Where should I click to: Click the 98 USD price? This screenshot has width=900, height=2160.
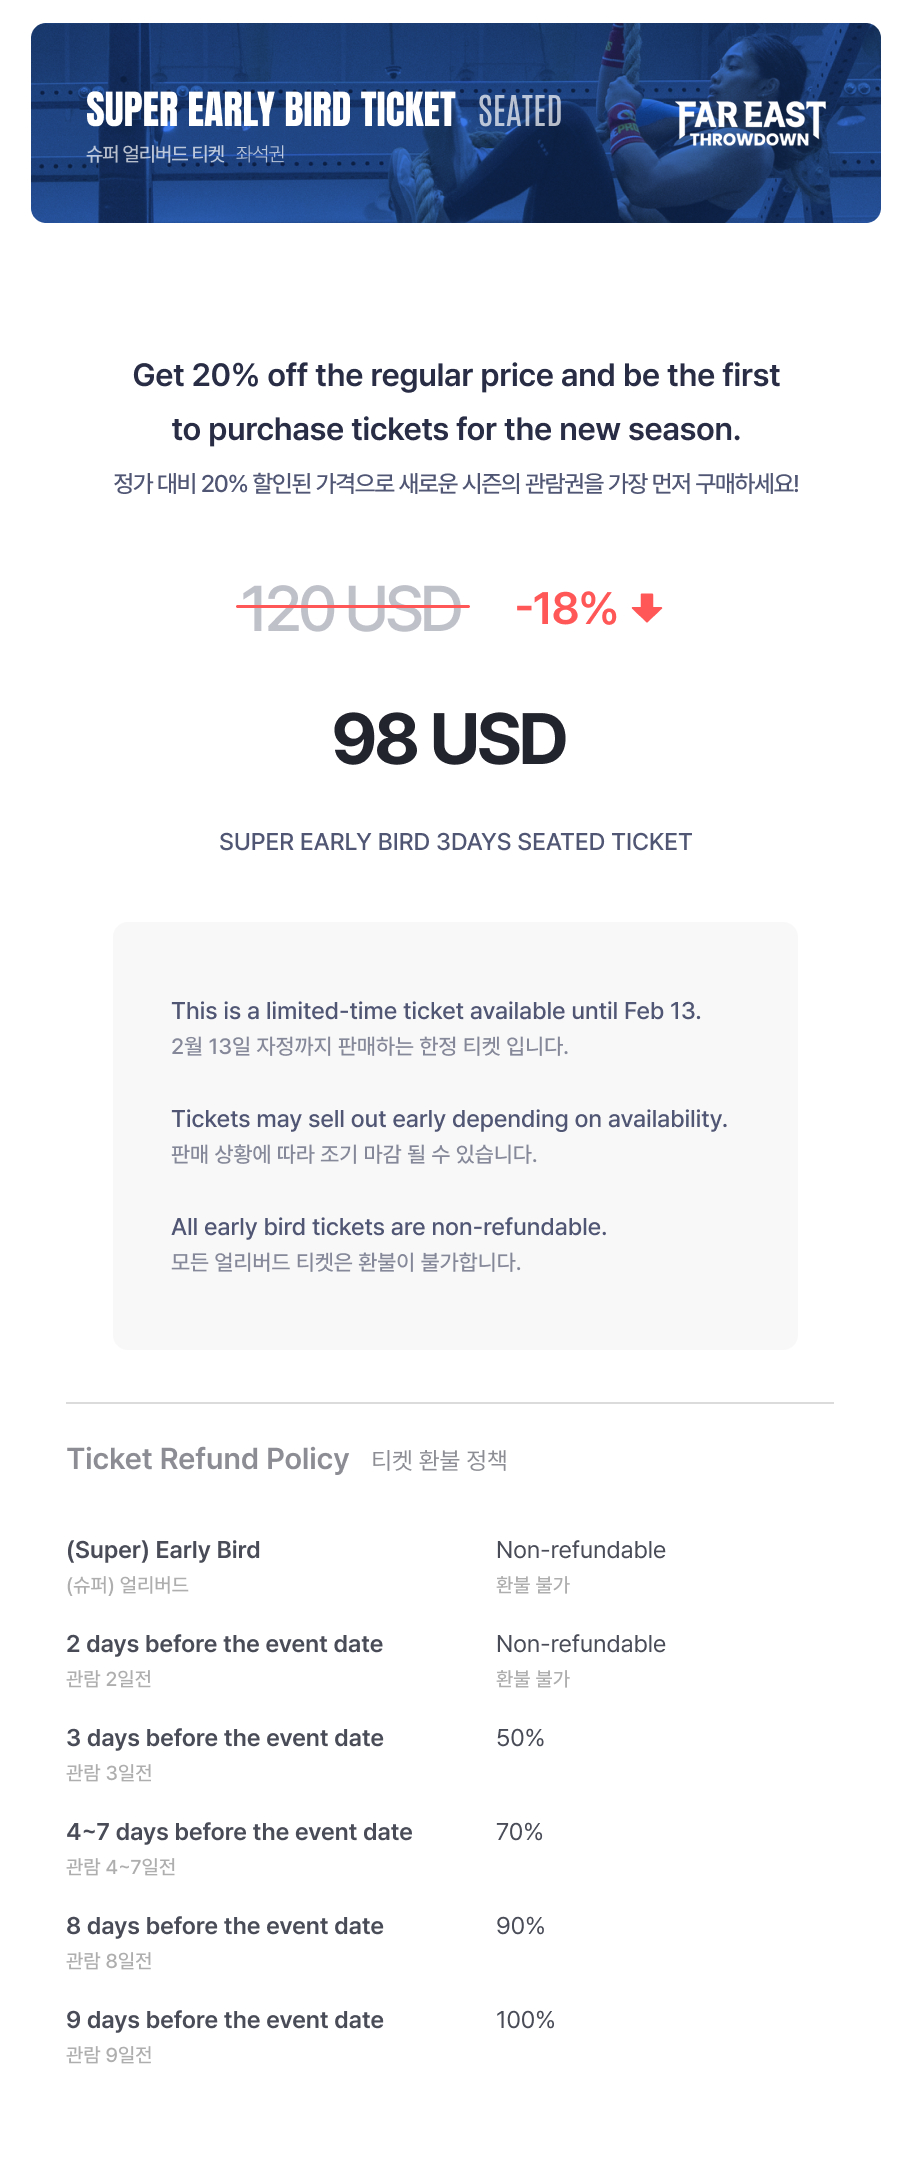point(449,740)
